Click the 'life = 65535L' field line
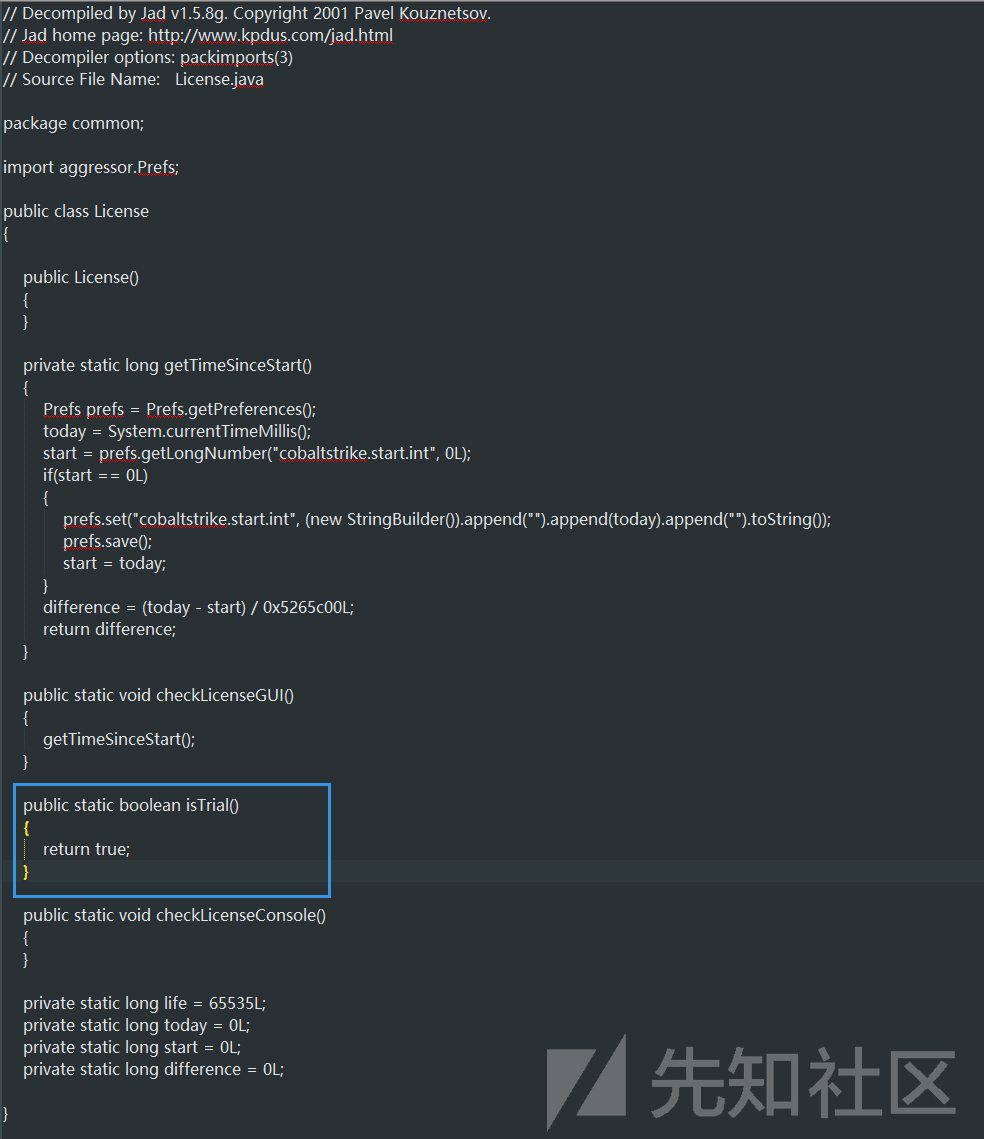Screen dimensions: 984x1139 [145, 1003]
